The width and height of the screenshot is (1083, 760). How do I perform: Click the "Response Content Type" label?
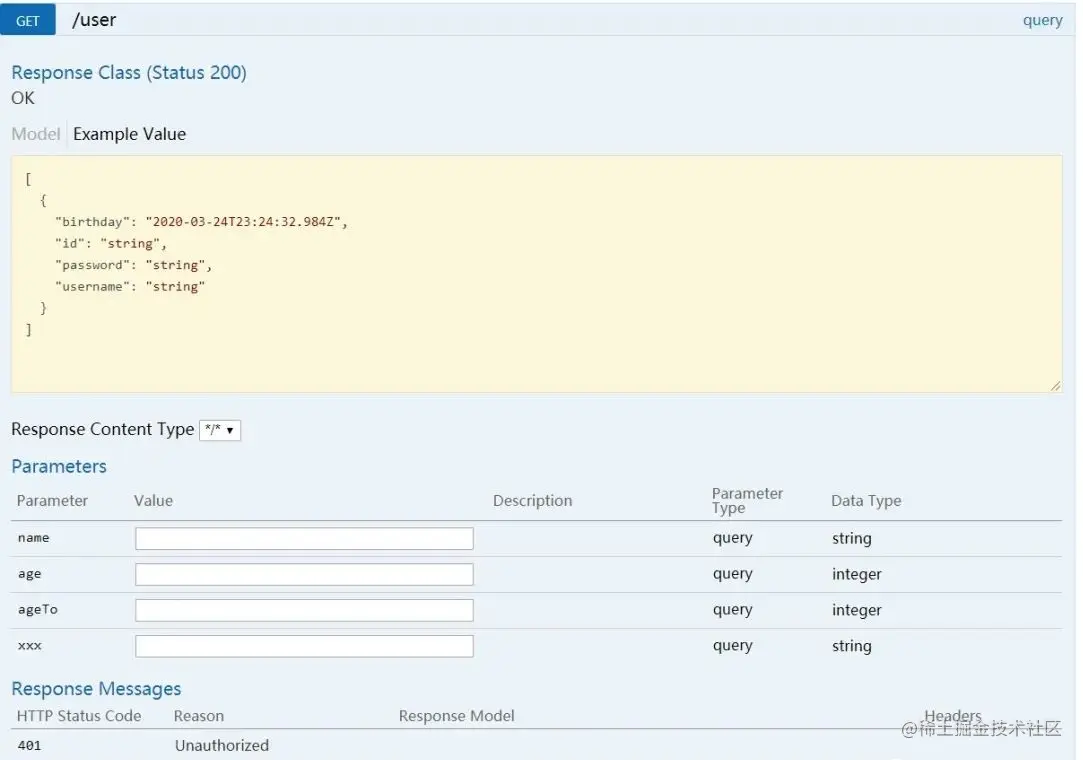point(103,429)
